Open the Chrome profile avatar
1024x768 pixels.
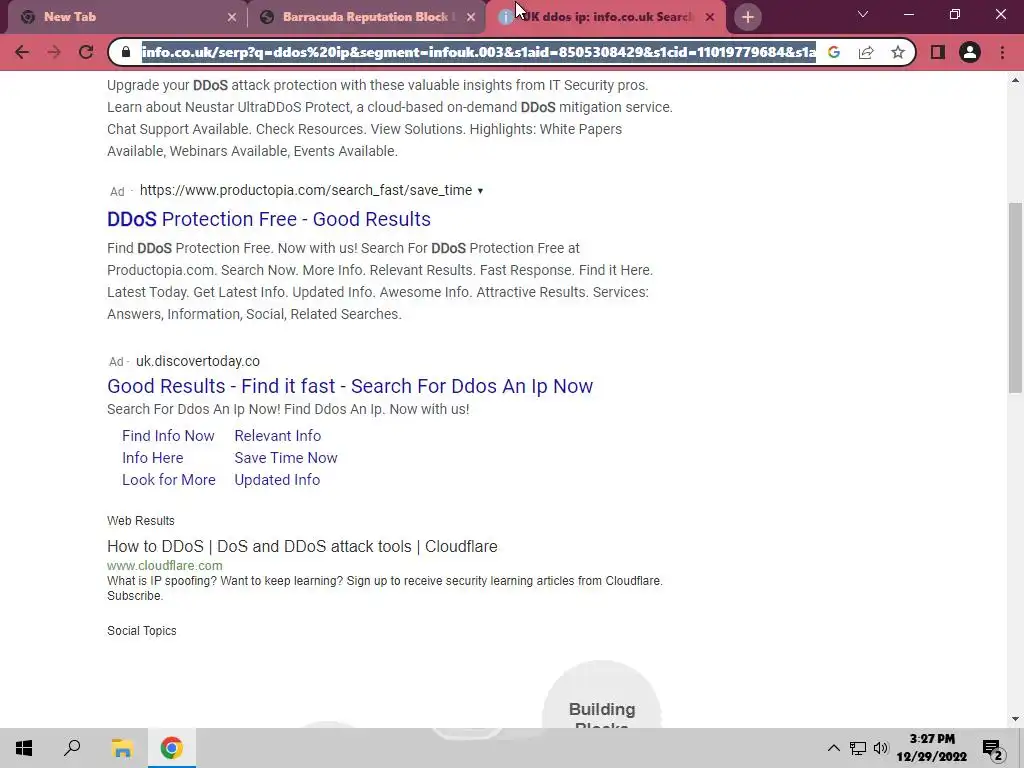(970, 52)
